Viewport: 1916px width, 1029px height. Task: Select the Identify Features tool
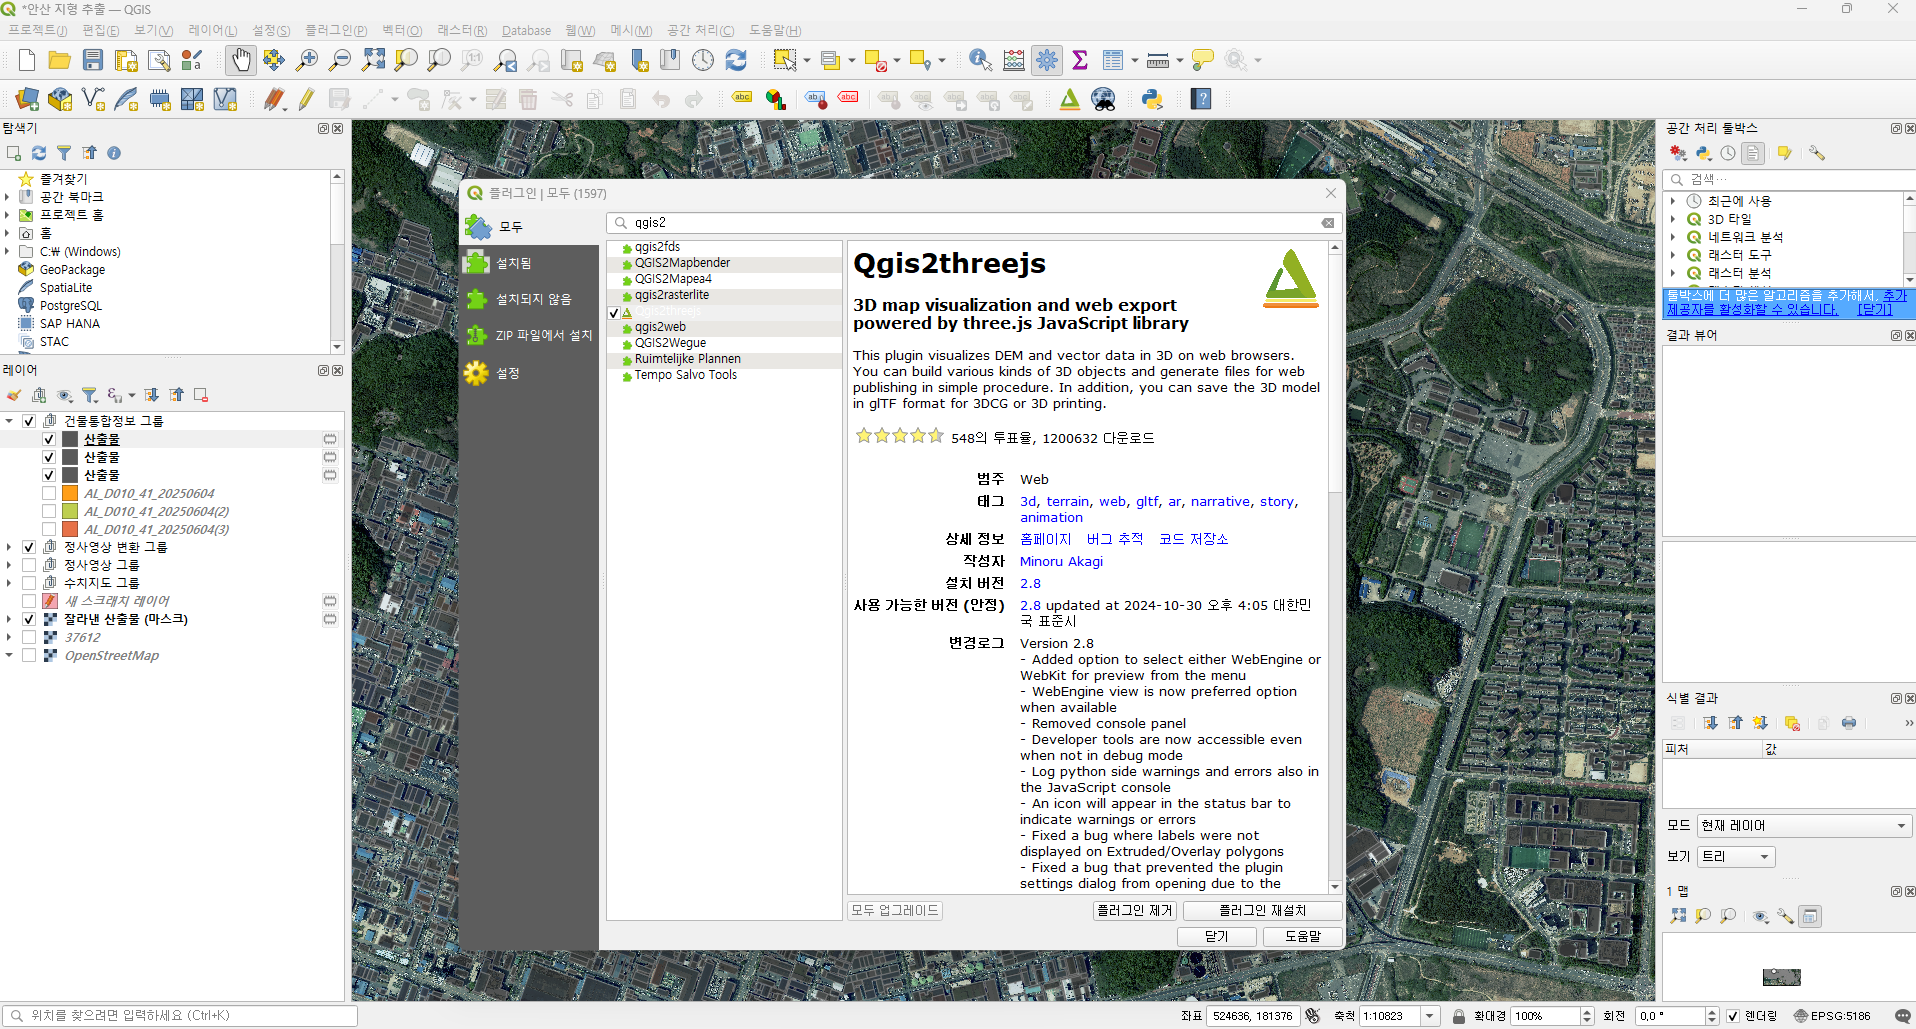[x=980, y=60]
